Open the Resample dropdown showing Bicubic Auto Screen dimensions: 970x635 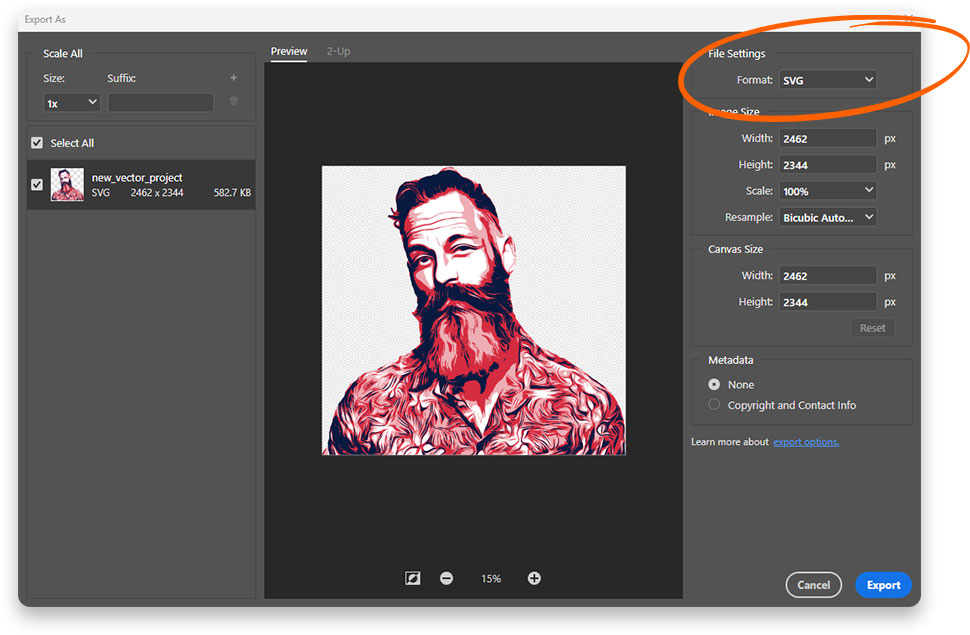pyautogui.click(x=827, y=216)
